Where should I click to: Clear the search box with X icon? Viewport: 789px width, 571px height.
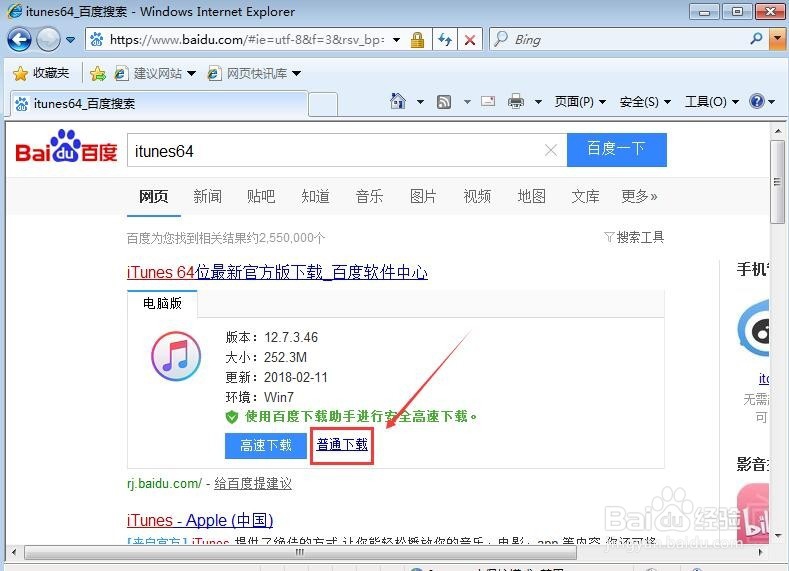551,150
